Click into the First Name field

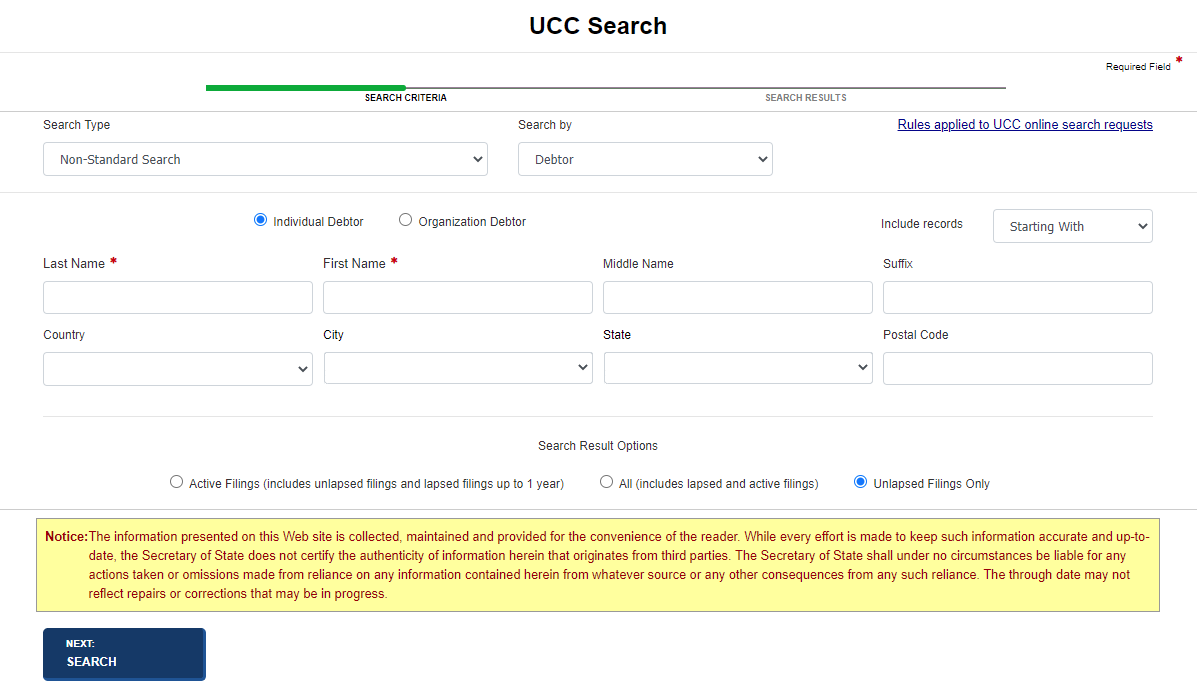coord(457,297)
